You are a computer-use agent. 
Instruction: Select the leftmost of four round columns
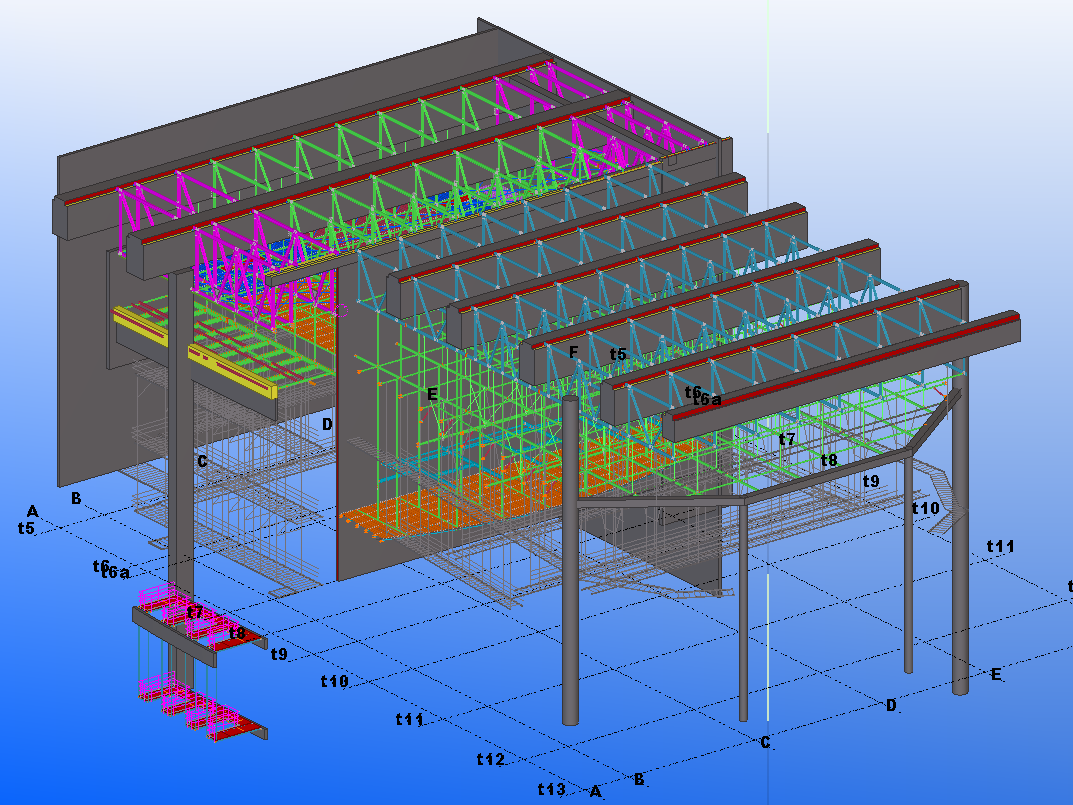click(569, 600)
